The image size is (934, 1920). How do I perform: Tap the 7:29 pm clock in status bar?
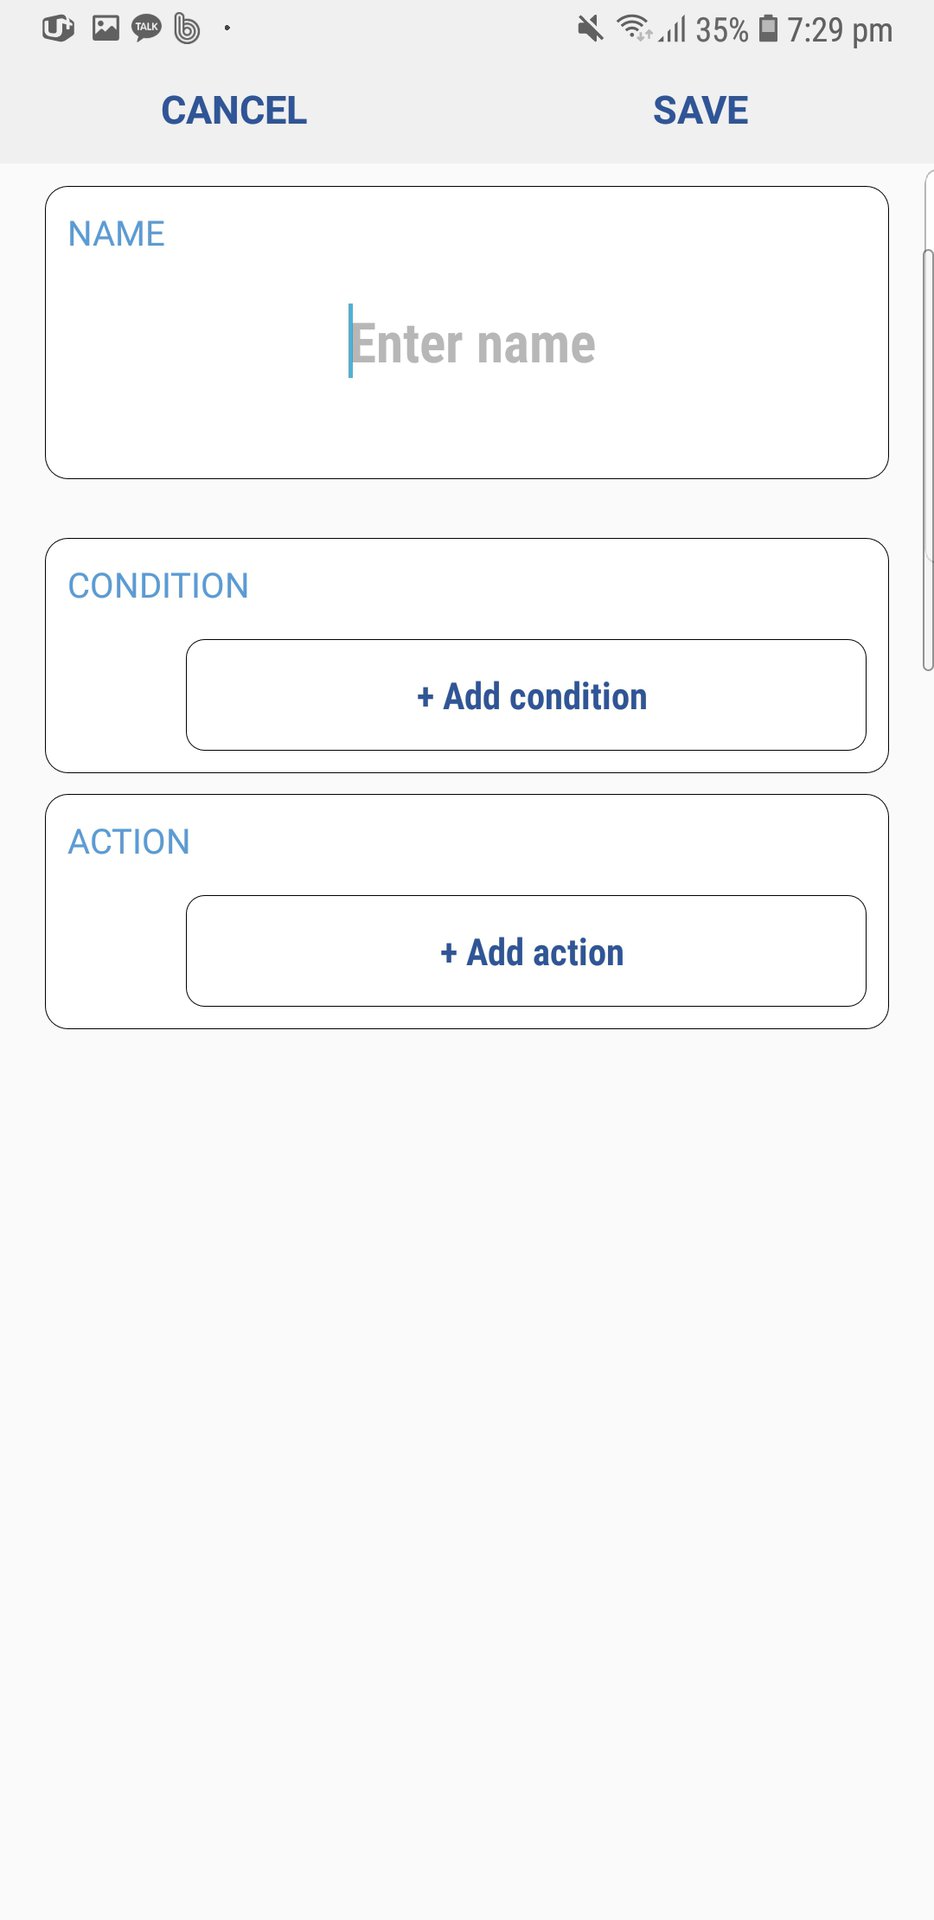(x=839, y=30)
